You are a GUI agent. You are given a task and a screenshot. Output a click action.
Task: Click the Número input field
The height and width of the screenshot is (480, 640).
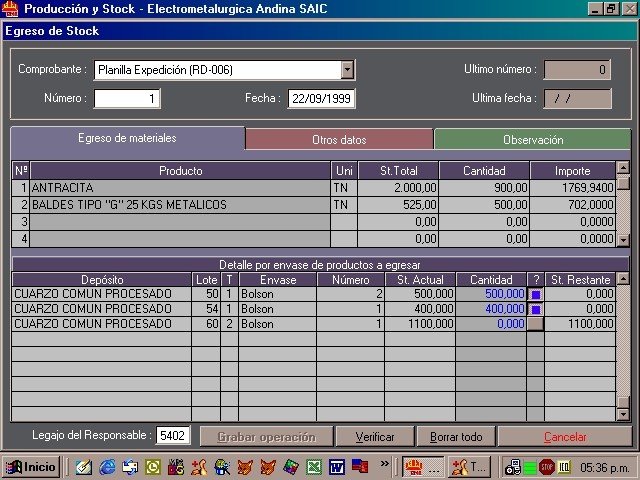point(127,98)
